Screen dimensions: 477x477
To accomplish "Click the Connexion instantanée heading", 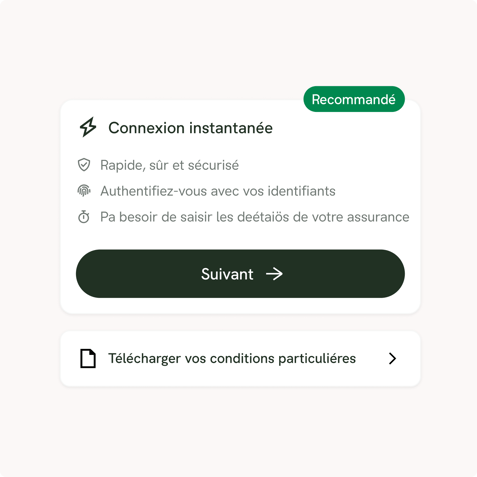I will pos(190,128).
